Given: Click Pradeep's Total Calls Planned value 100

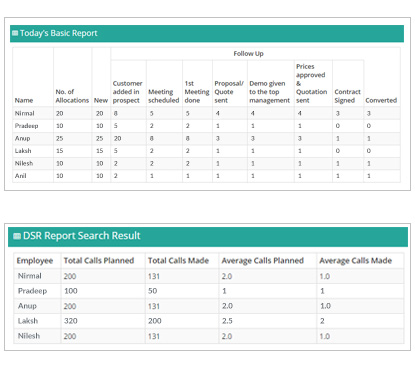Looking at the screenshot, I should coord(71,291).
